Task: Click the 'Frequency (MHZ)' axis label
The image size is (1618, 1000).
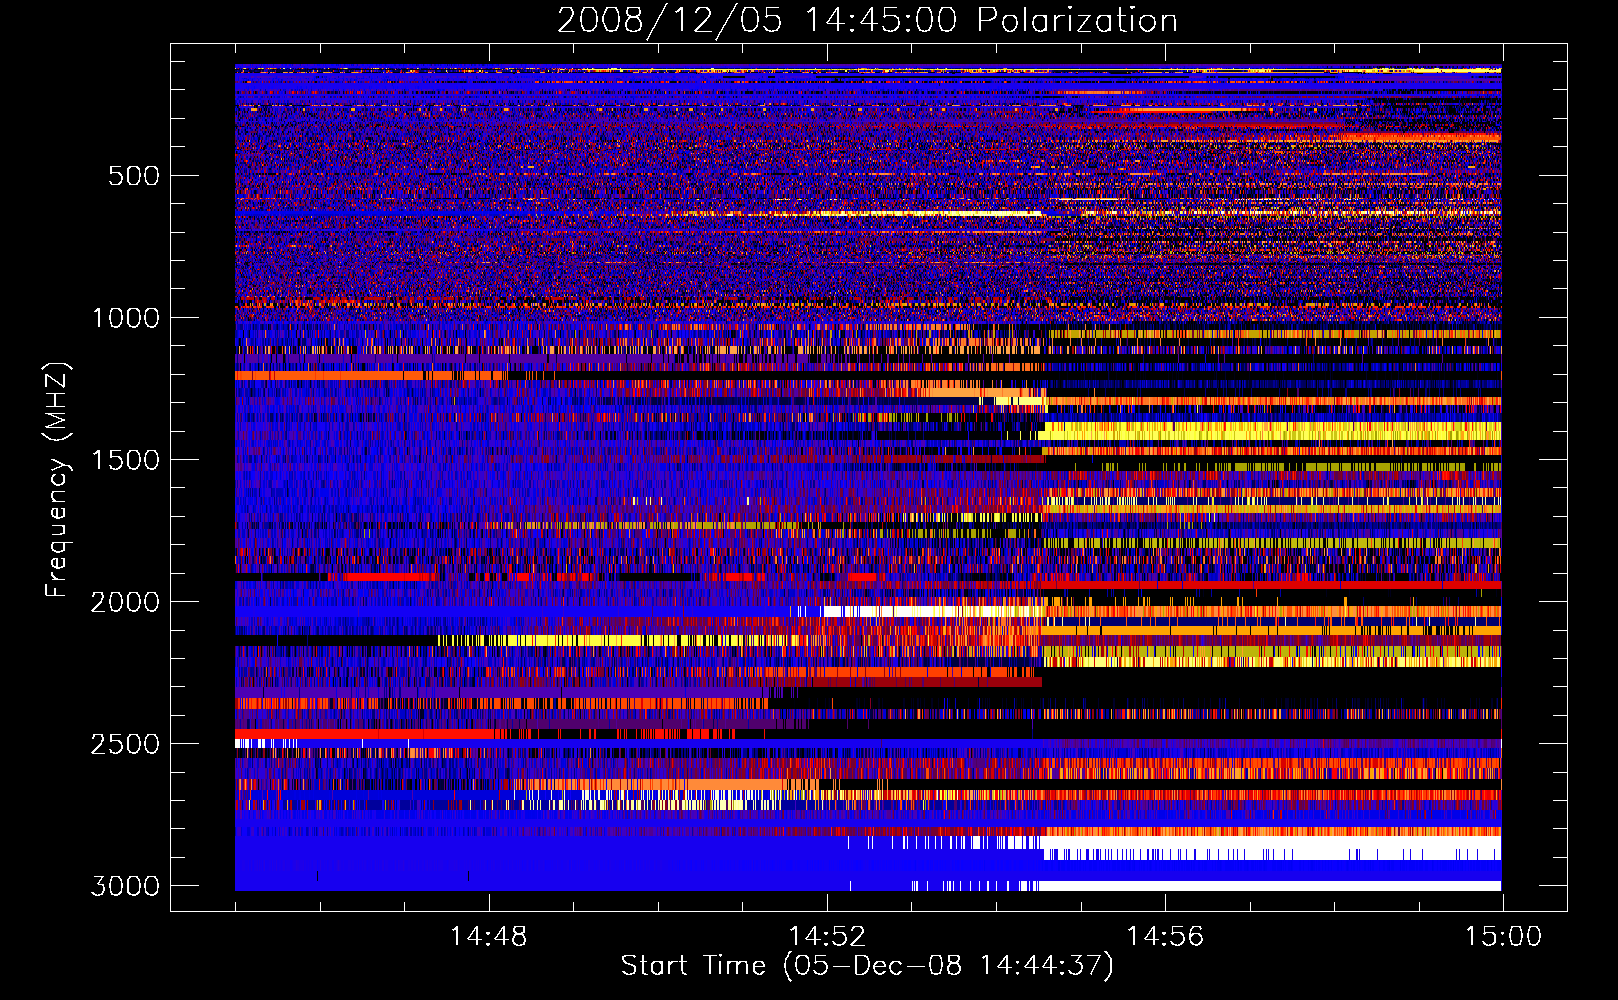Action: coord(56,480)
